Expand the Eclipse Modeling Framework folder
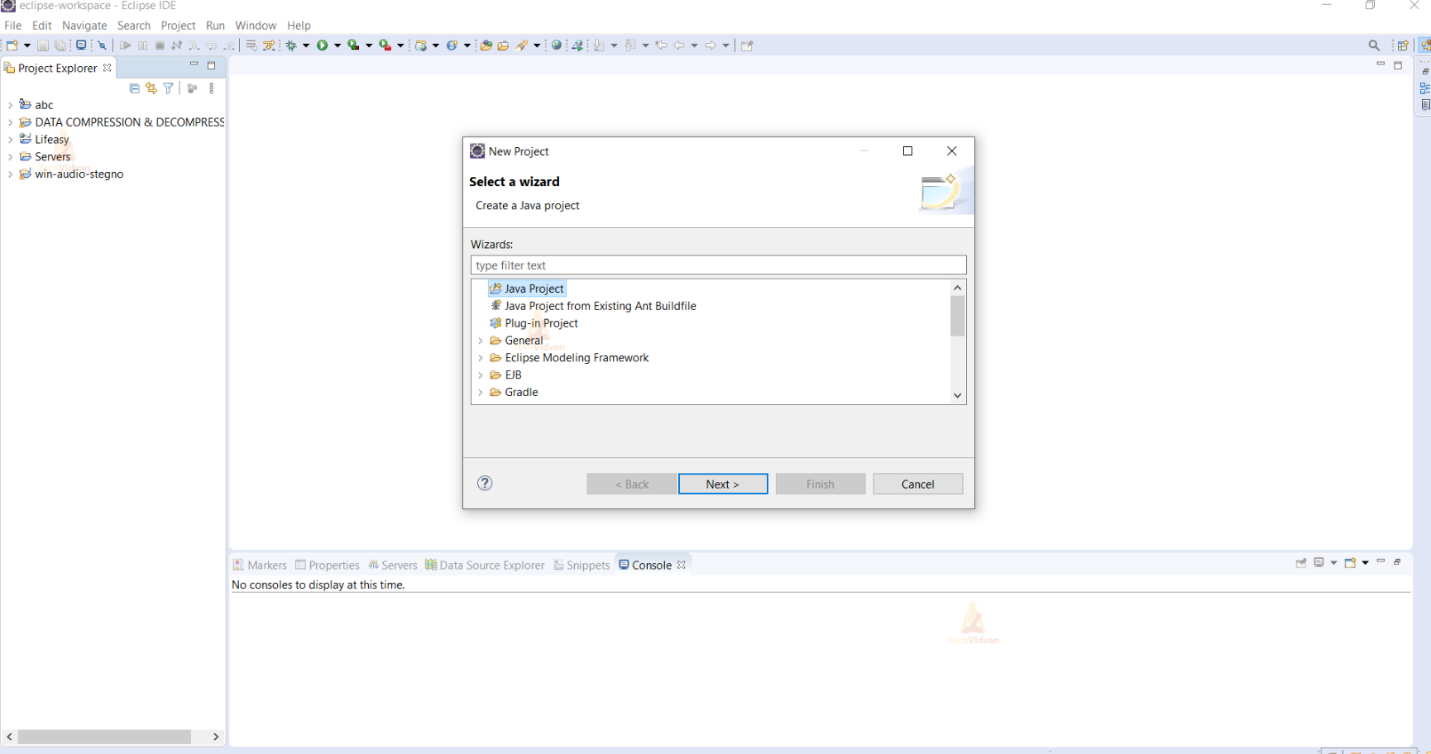The height and width of the screenshot is (754, 1431). 481,358
